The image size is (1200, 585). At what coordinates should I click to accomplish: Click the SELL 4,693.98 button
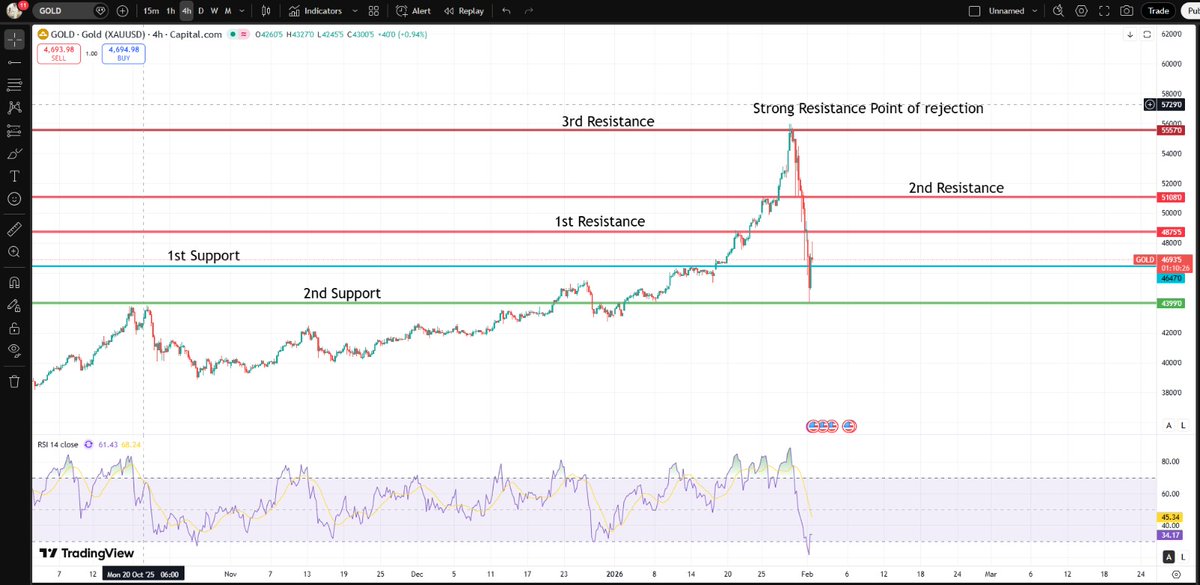[60, 54]
